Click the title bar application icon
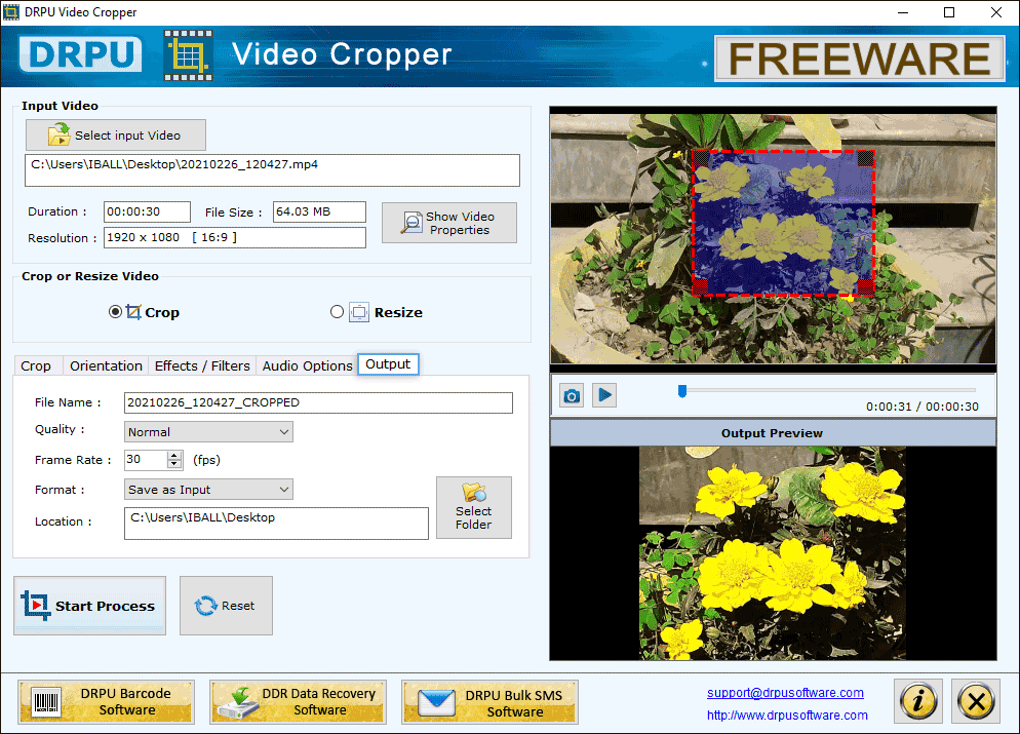1020x734 pixels. click(11, 12)
